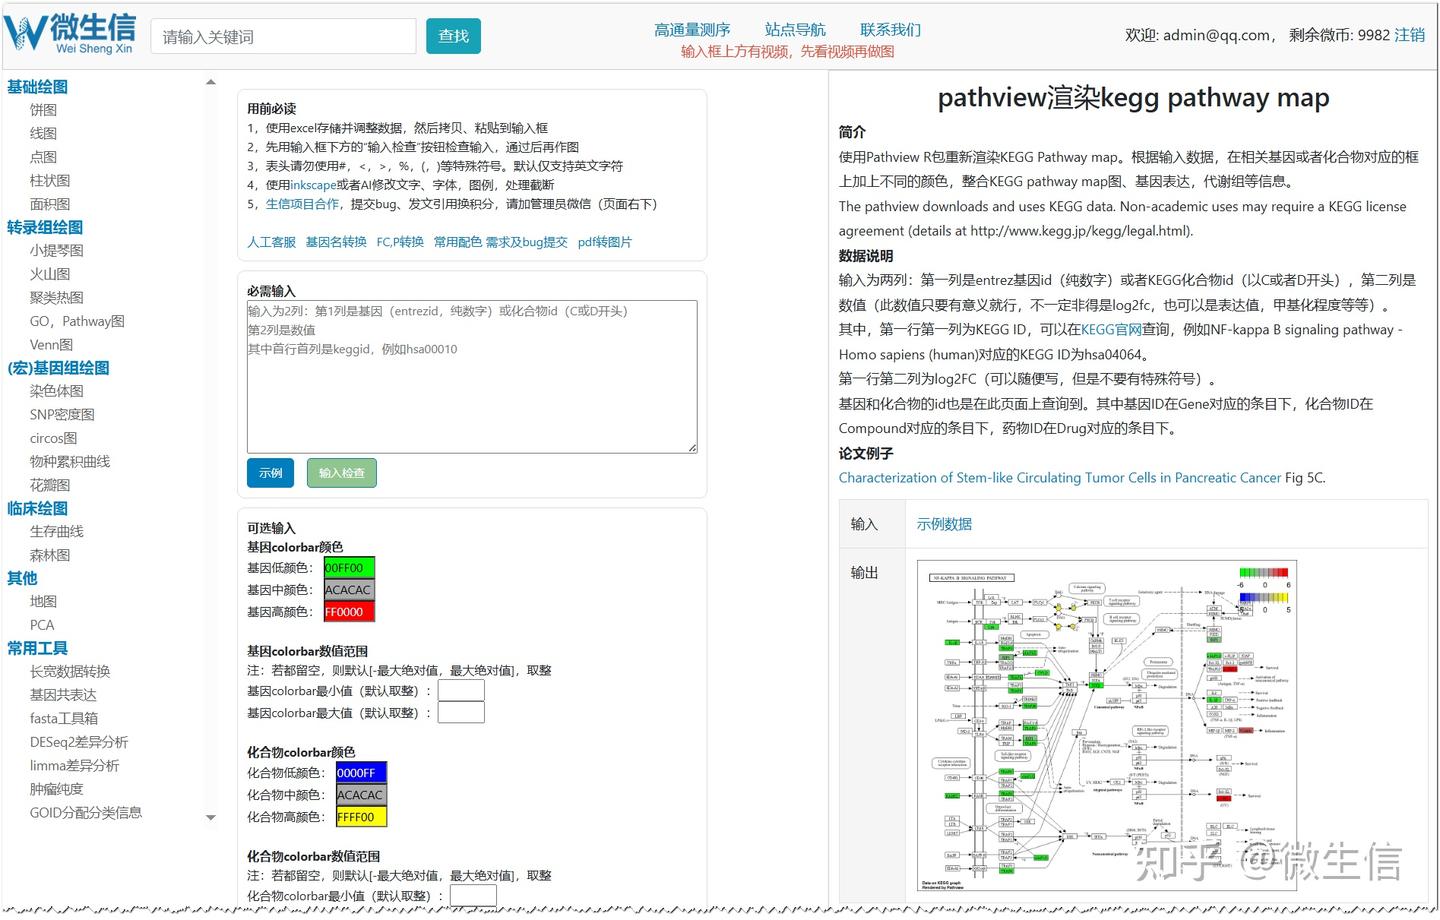Viewport: 1440px width, 920px height.
Task: Click inside the required data input textarea
Action: tap(472, 377)
